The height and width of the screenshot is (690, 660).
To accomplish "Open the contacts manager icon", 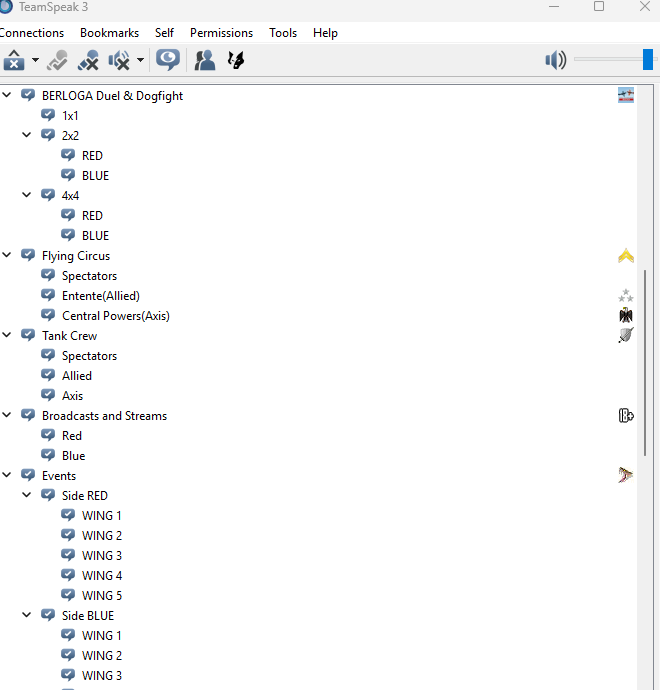I will (x=205, y=60).
